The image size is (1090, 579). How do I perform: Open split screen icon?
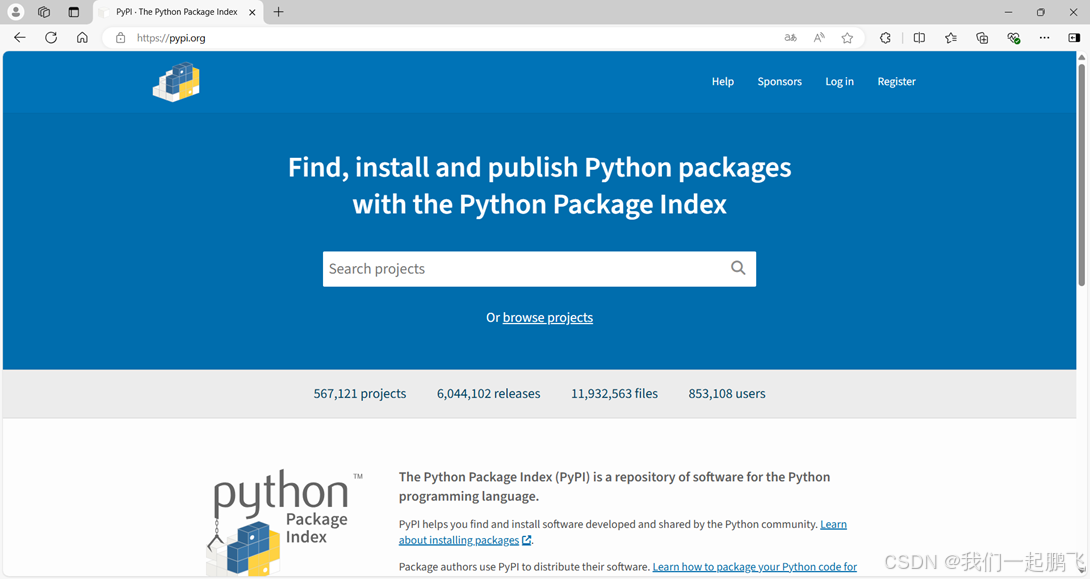[x=919, y=38]
